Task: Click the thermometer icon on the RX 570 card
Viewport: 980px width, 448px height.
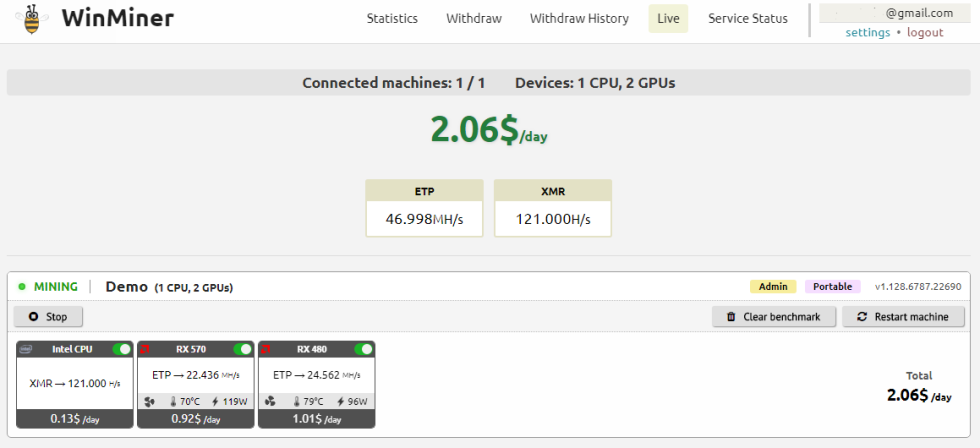Action: [x=173, y=402]
